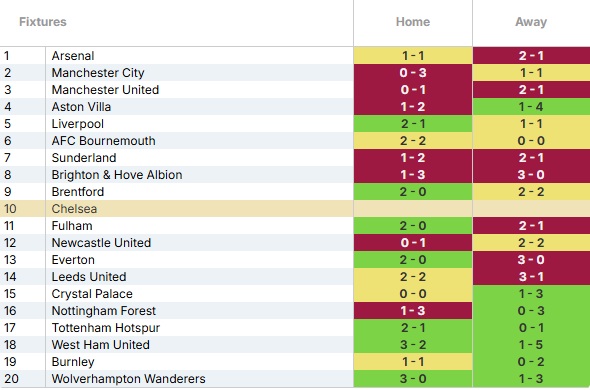Screen dimensions: 590x390
Task: Click West Ham United away score 1 - 5
Action: [x=531, y=345]
